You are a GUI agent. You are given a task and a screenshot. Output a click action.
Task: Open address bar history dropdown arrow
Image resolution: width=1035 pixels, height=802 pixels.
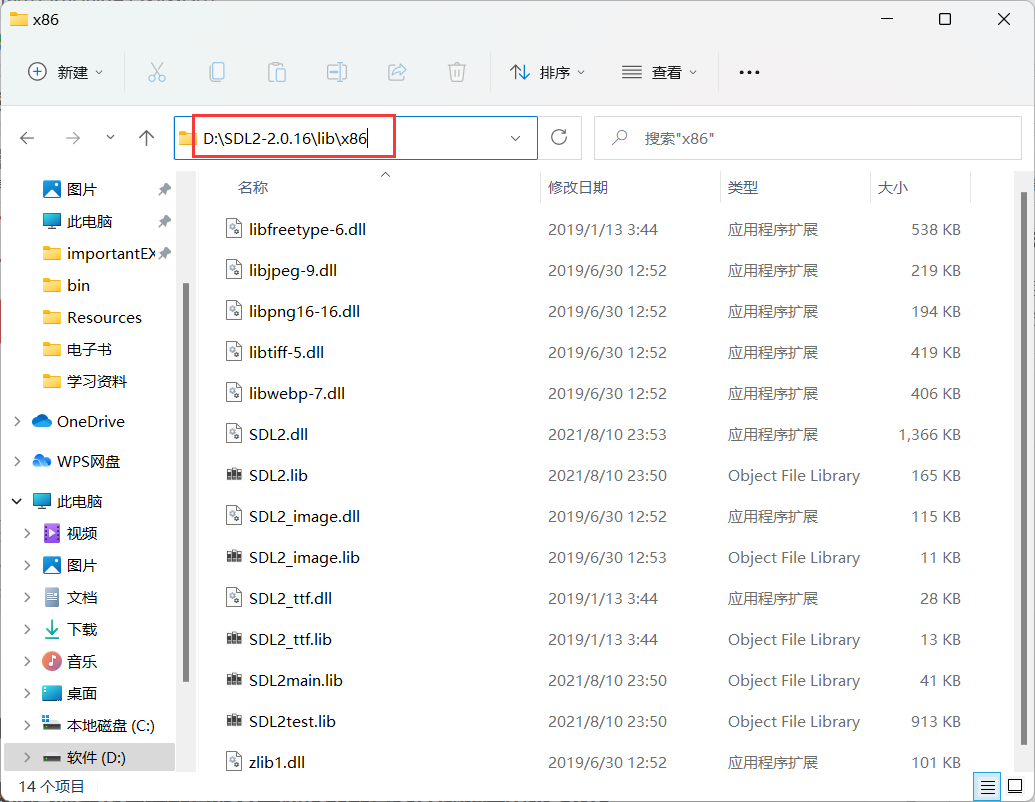coord(516,138)
